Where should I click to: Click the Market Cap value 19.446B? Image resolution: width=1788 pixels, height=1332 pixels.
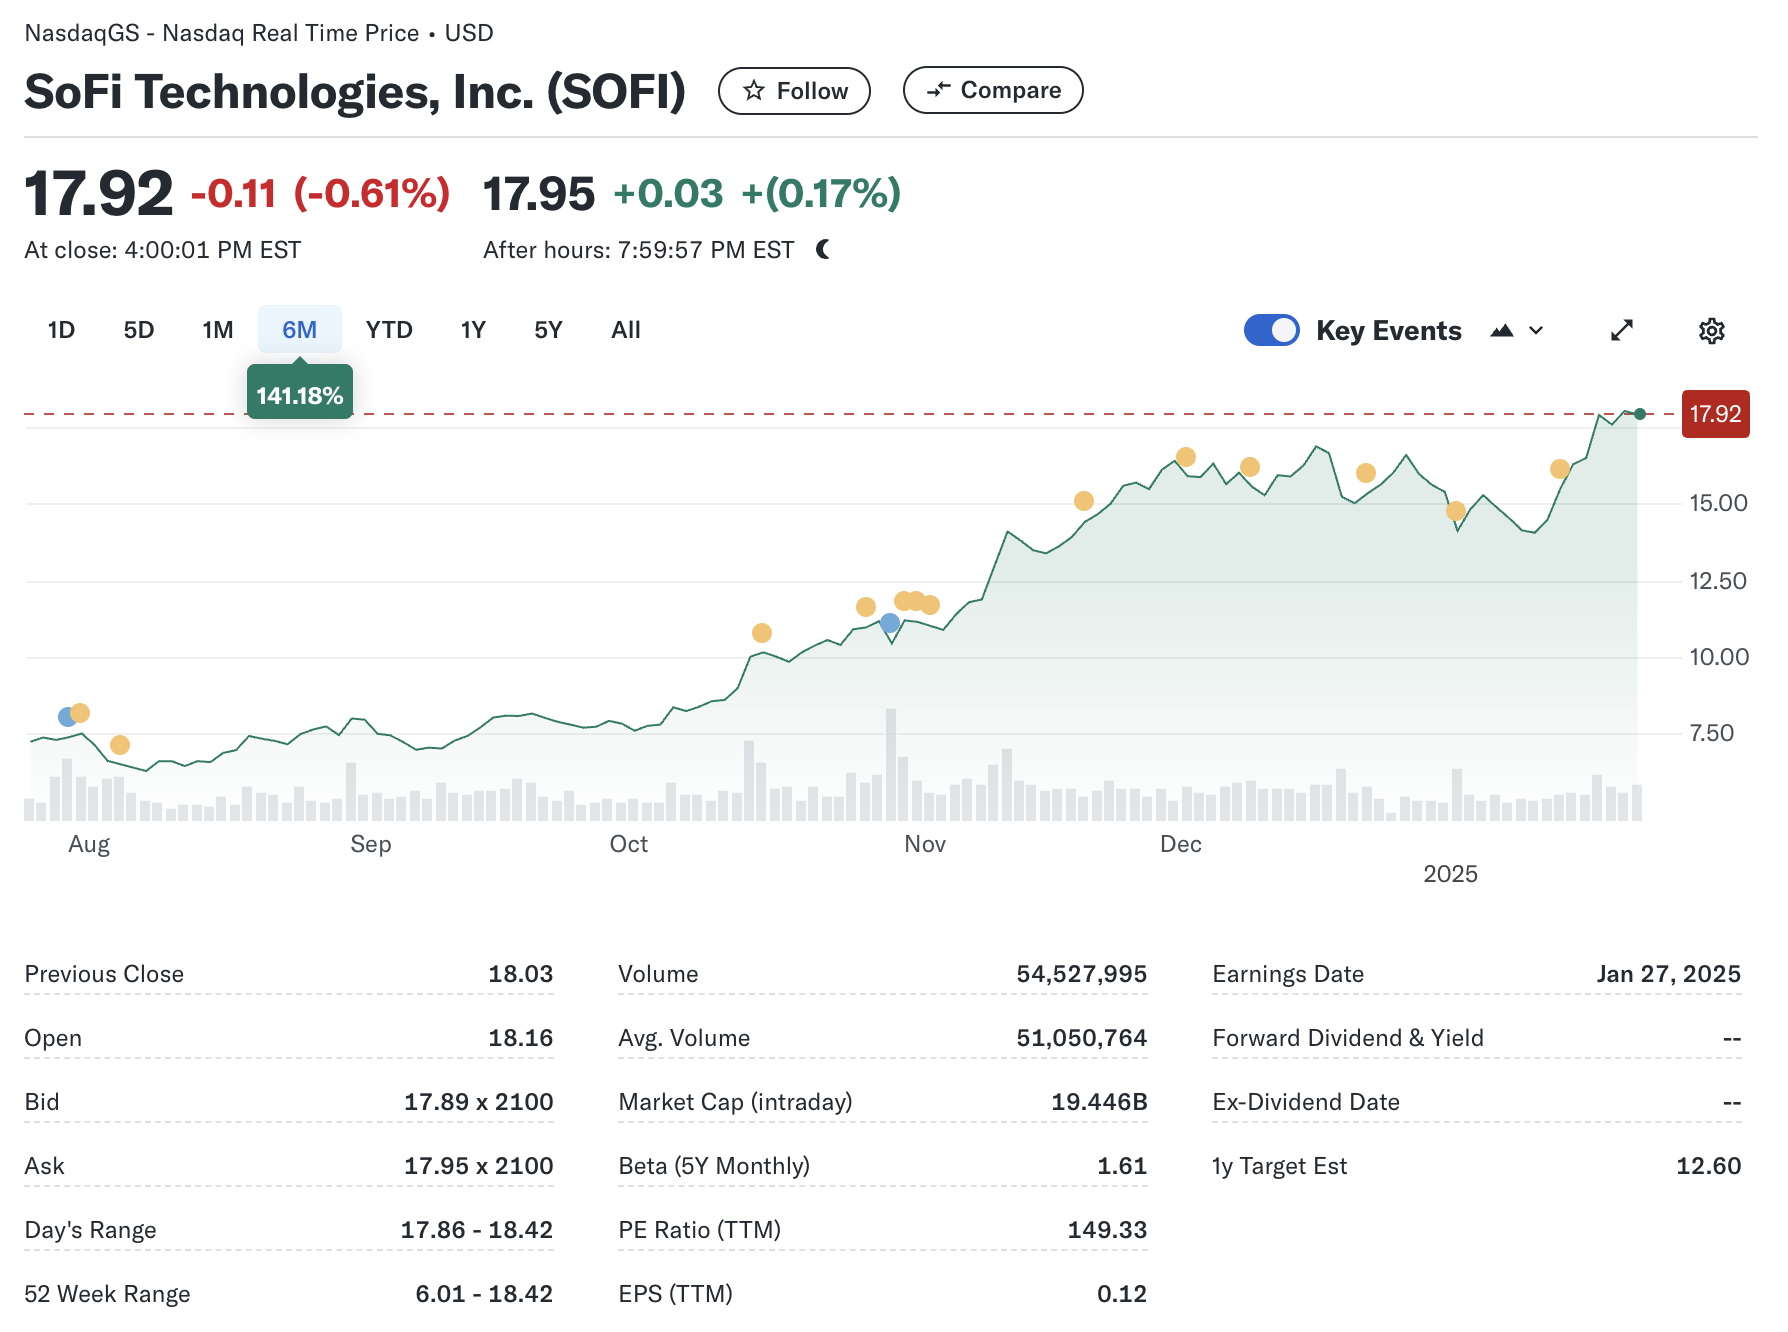[1099, 1102]
